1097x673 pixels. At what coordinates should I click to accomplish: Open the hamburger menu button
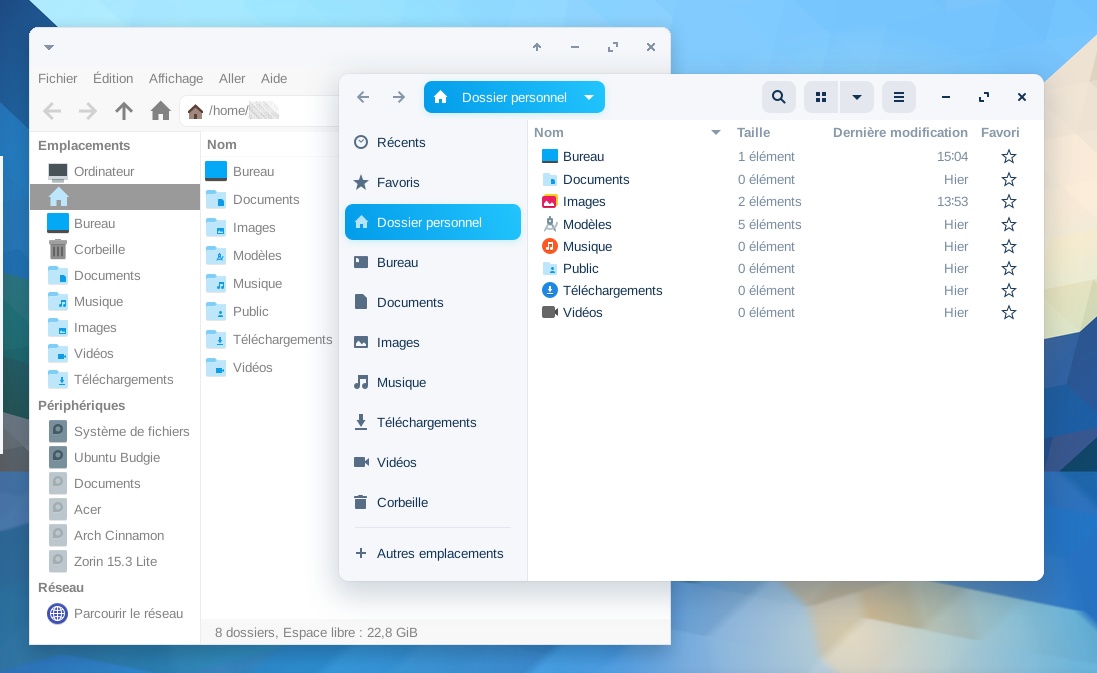click(898, 97)
